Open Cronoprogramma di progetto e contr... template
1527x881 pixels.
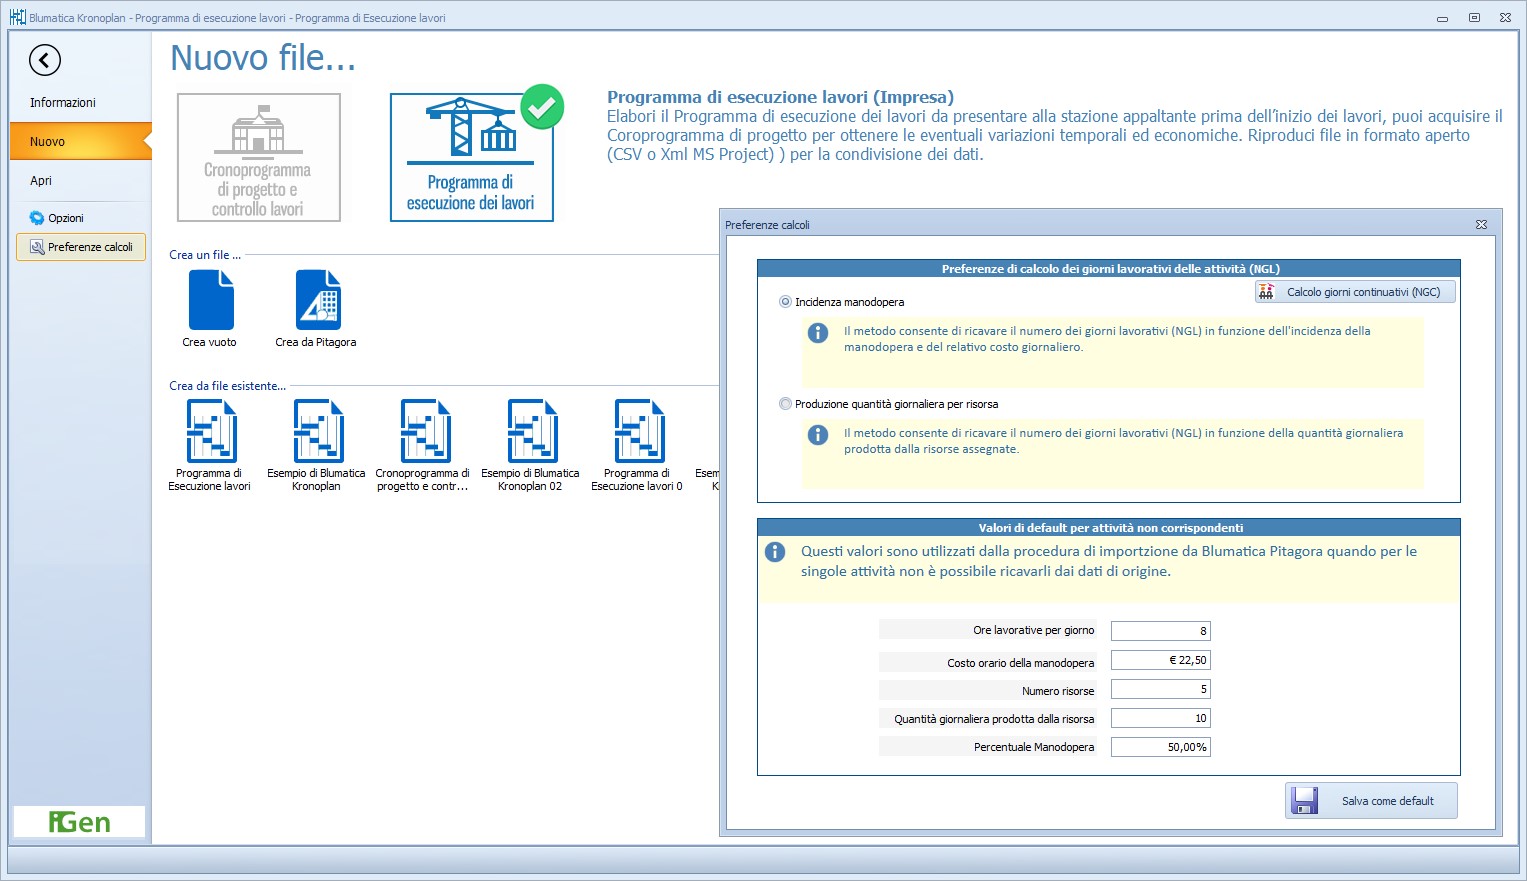point(423,432)
